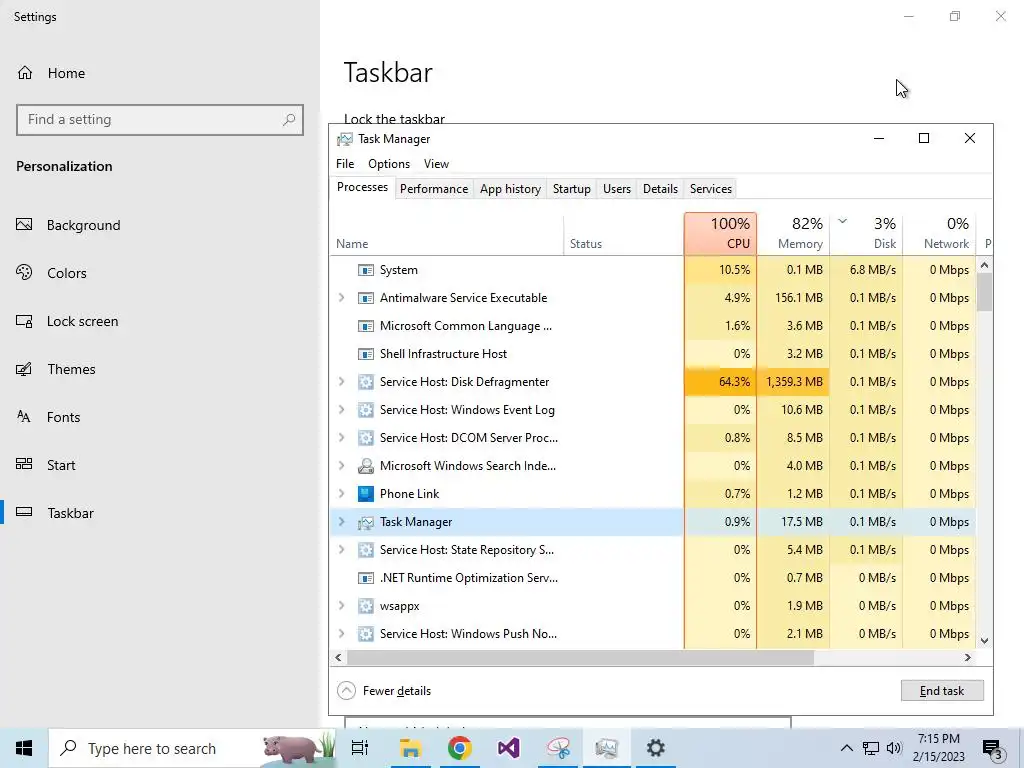The width and height of the screenshot is (1024, 768).
Task: Expand Service Host: State Repository group
Action: click(x=342, y=550)
